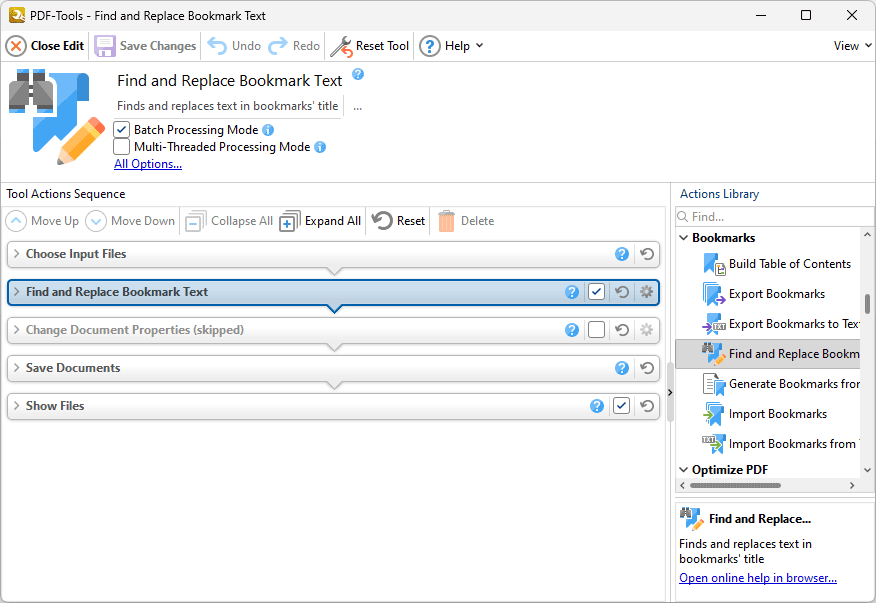876x603 pixels.
Task: Select Generate Bookmarks from action
Action: [x=780, y=384]
